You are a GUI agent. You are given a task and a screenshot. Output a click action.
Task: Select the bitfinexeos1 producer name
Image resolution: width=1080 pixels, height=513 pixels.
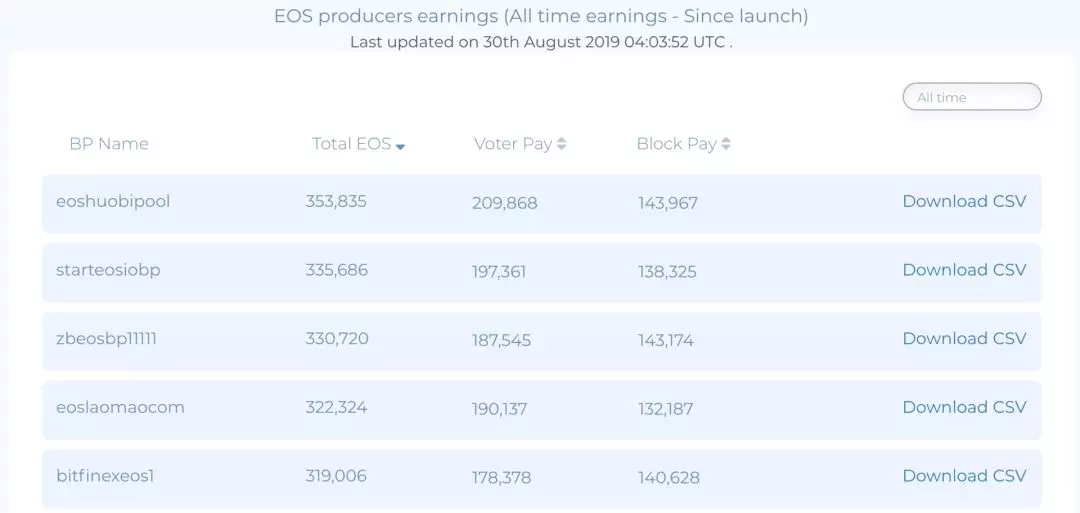[105, 476]
